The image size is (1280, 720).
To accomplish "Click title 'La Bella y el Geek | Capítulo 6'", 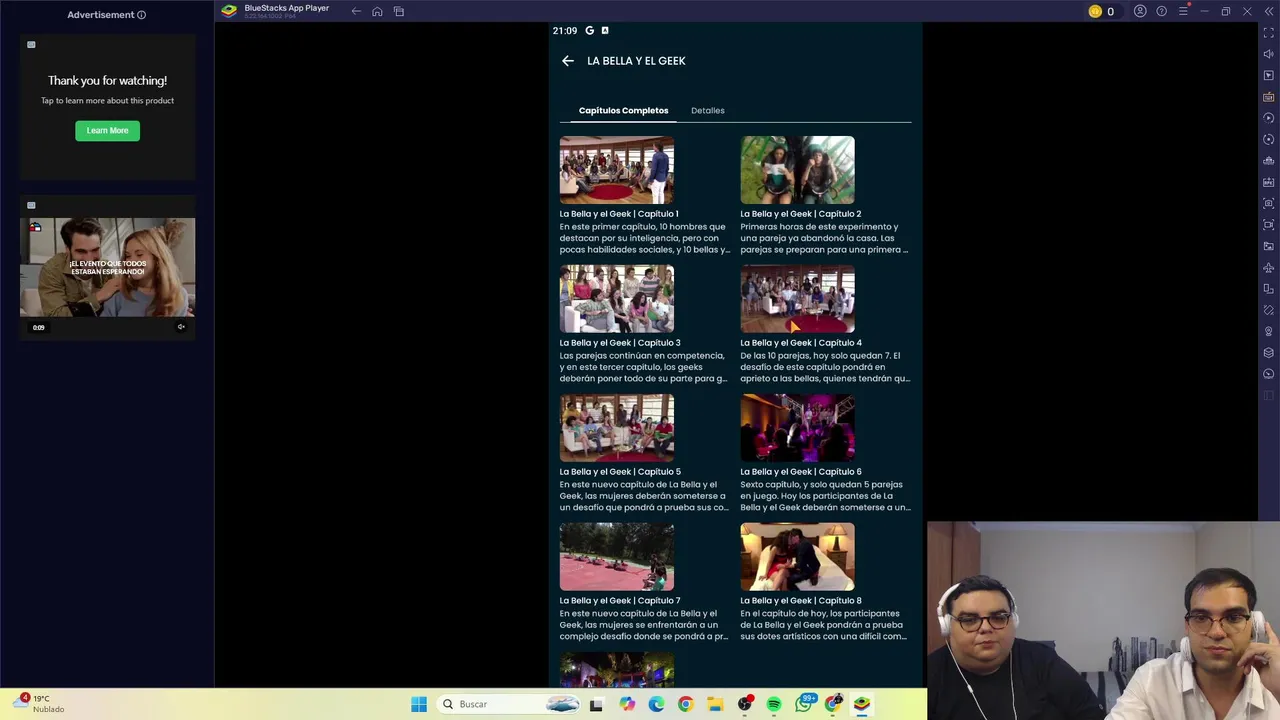I will click(x=801, y=472).
